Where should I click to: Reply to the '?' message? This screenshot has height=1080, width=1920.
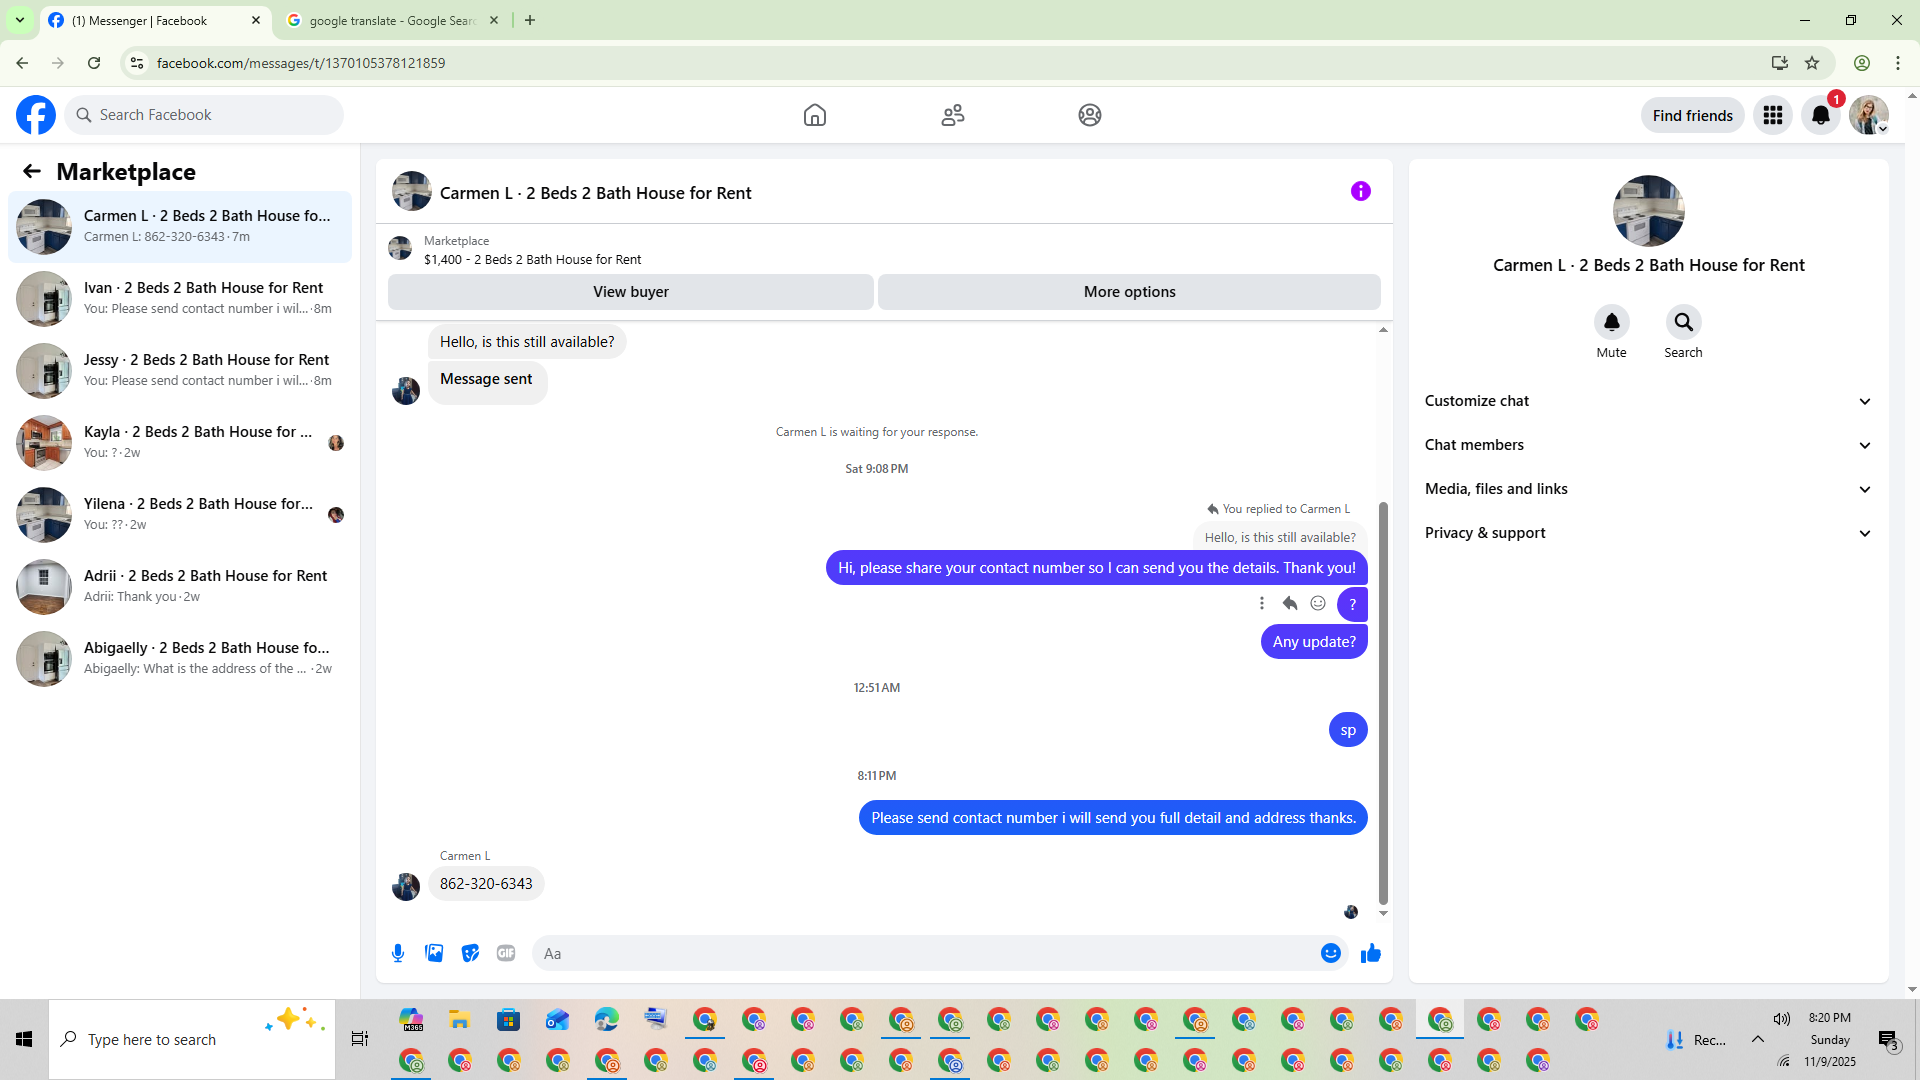pos(1290,603)
